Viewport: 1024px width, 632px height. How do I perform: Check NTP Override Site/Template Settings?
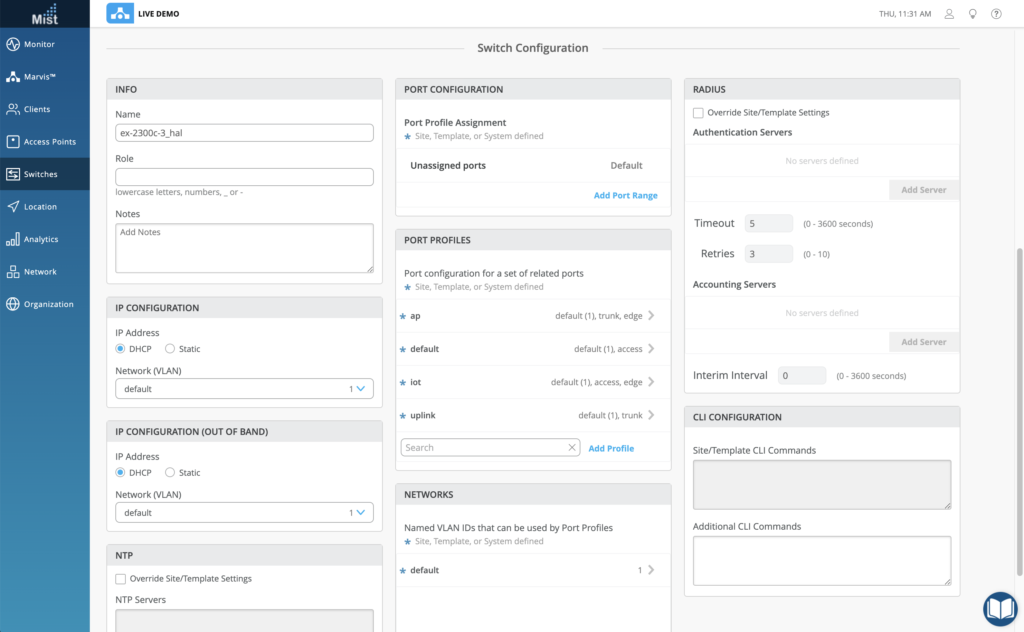pyautogui.click(x=121, y=579)
